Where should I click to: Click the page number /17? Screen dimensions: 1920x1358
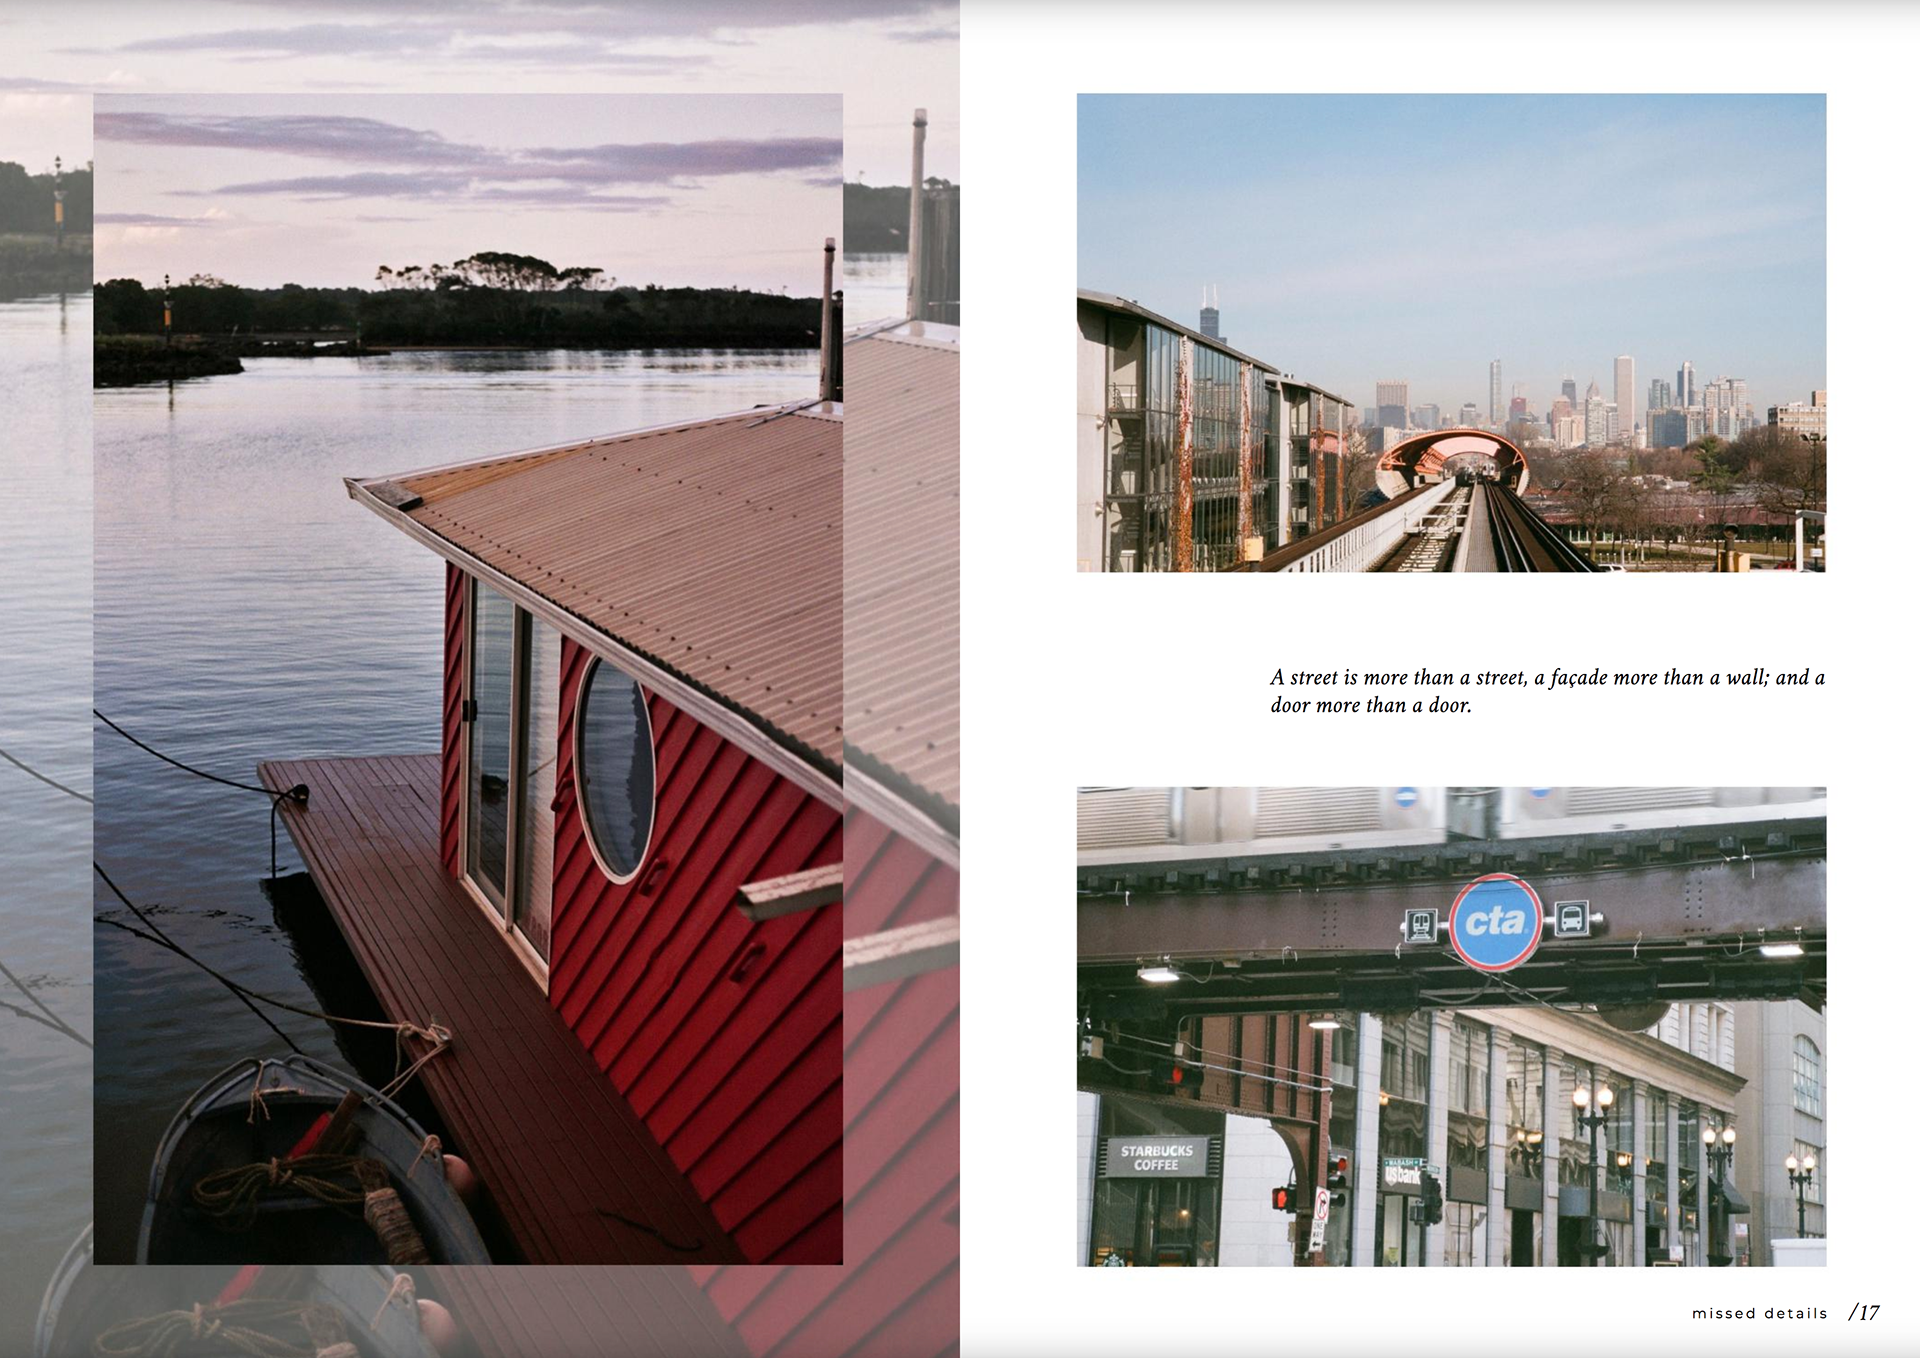(1864, 1312)
